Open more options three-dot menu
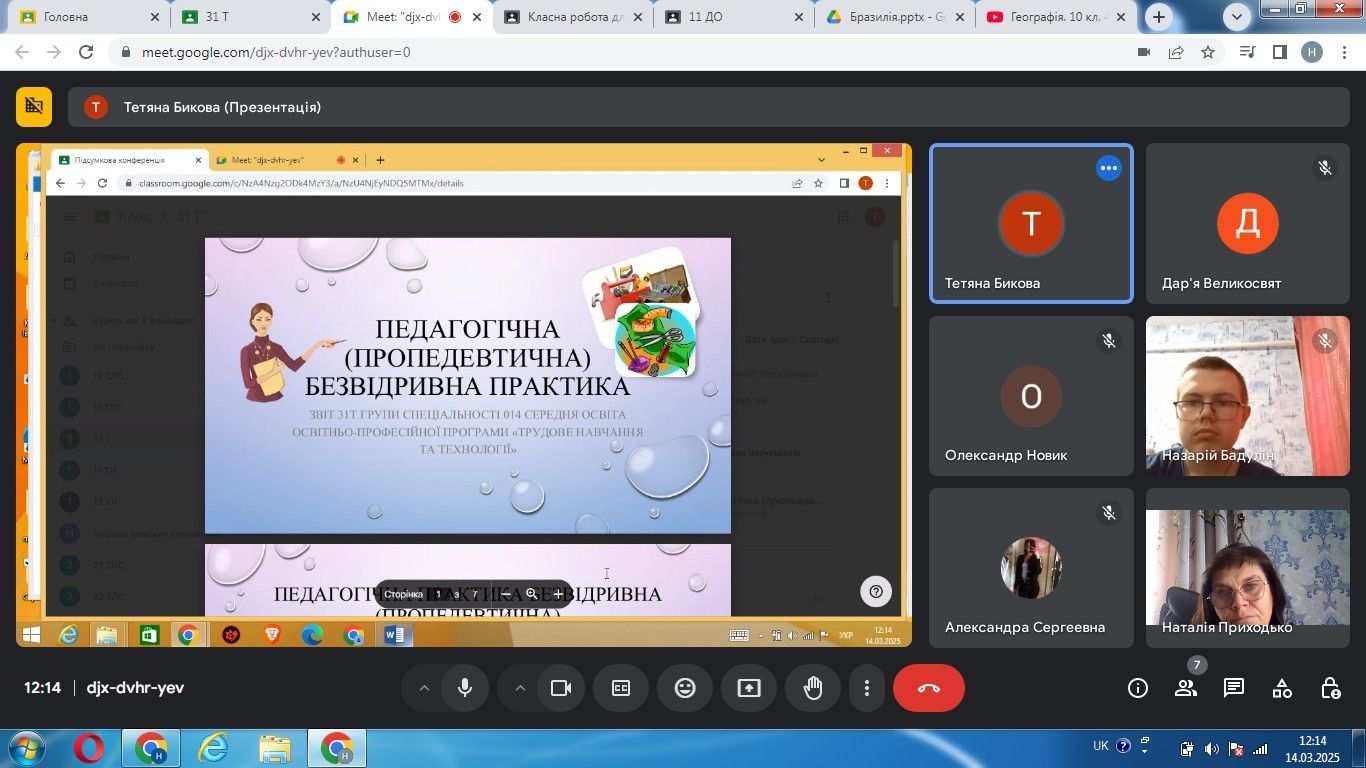The width and height of the screenshot is (1366, 768). [867, 688]
